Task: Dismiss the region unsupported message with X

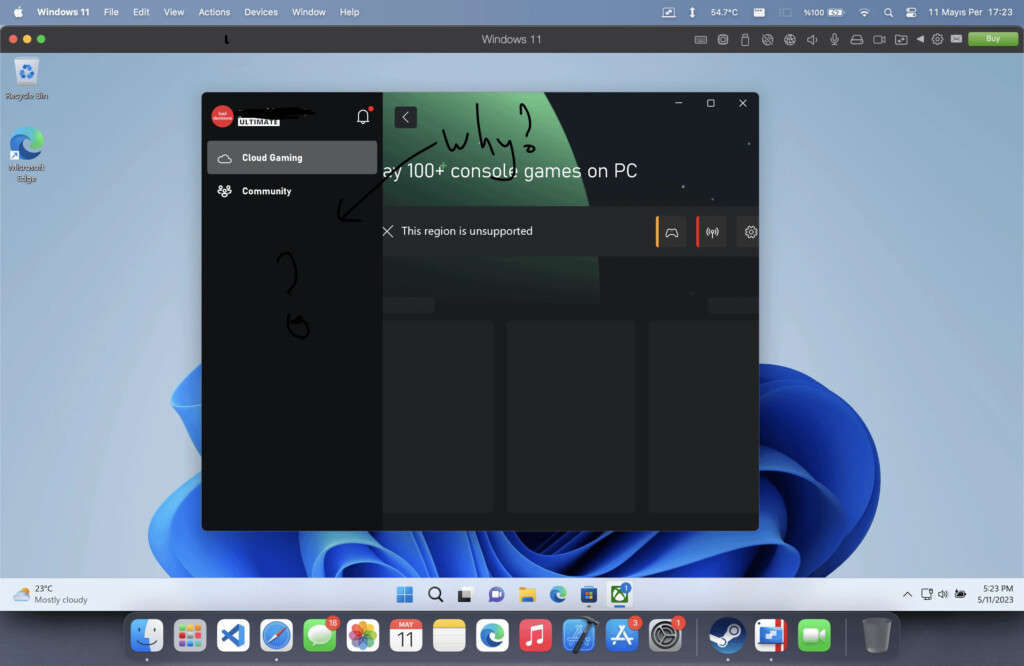Action: [388, 231]
